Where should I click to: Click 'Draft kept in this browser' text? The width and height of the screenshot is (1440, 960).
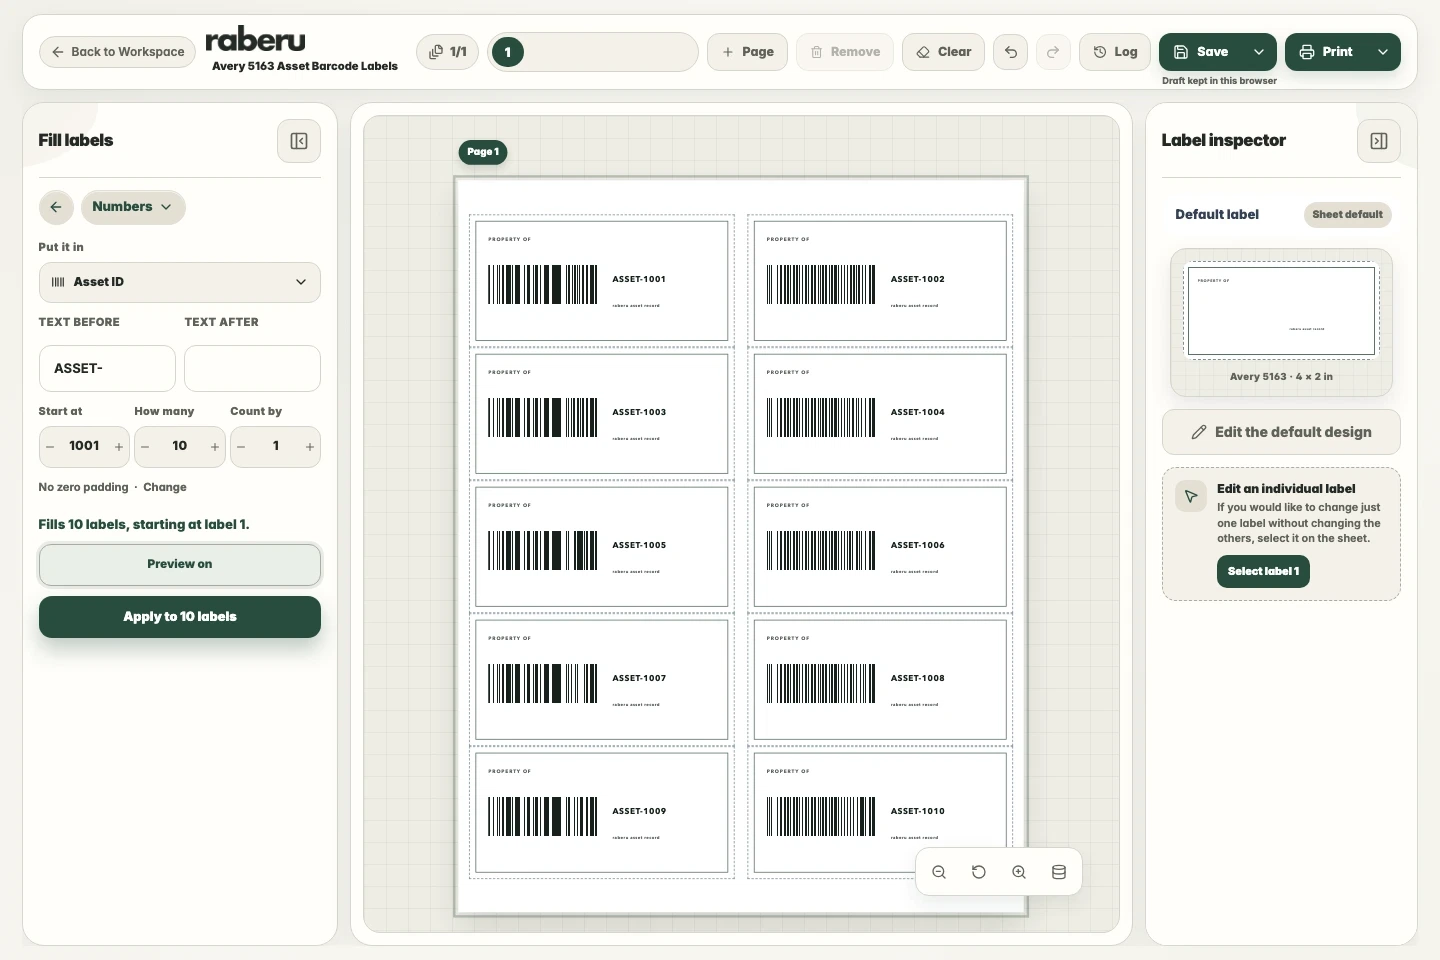[x=1219, y=81]
